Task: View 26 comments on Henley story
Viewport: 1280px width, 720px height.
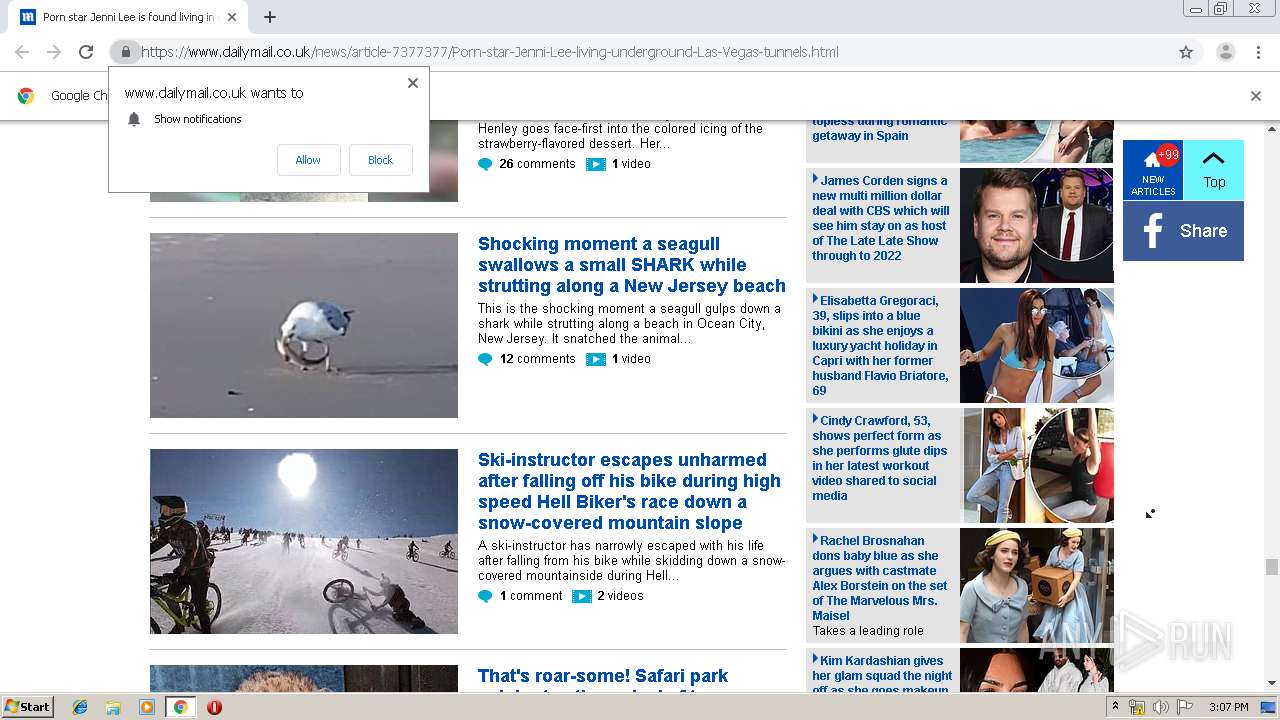Action: 537,164
